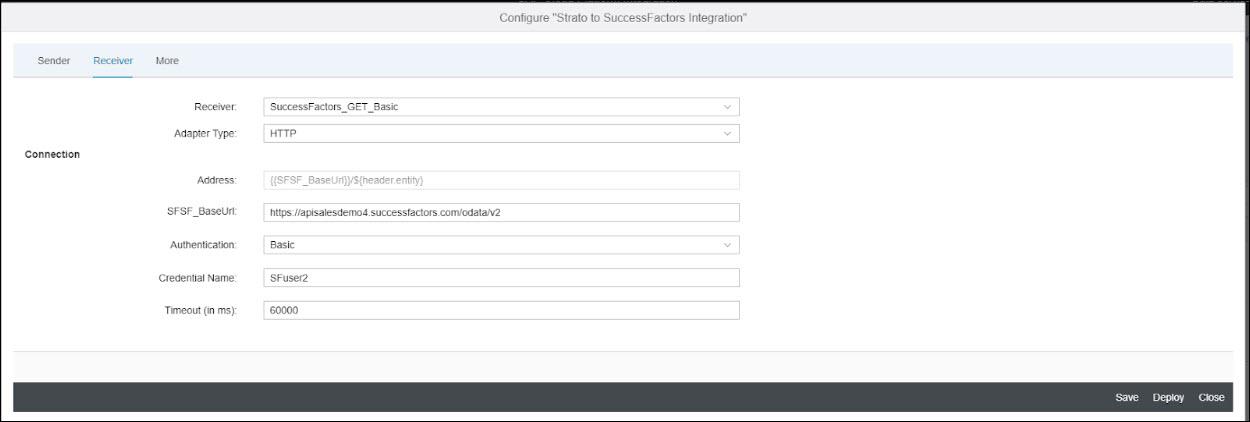Click the greyed-out Address field
Screen dimensions: 1250x422
pyautogui.click(x=500, y=180)
